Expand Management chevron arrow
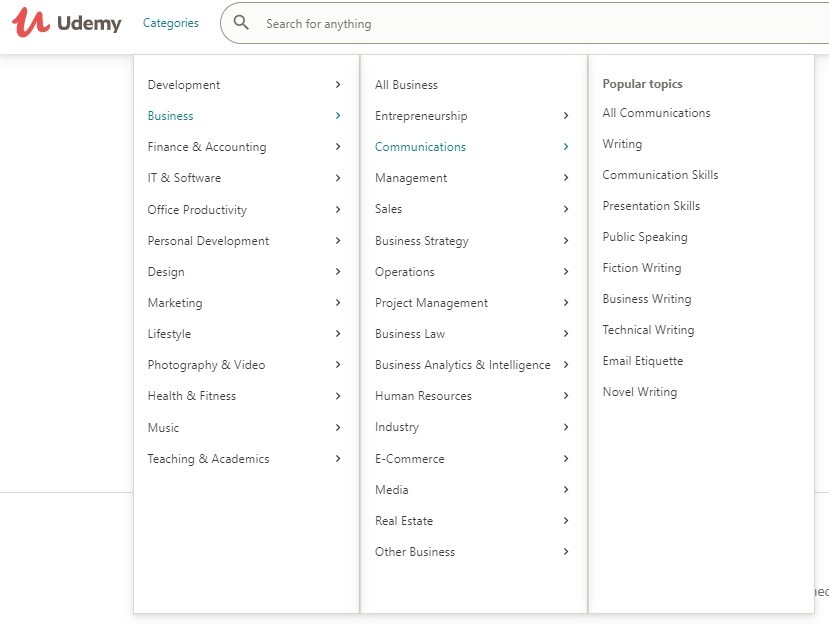The image size is (829, 625). tap(566, 178)
